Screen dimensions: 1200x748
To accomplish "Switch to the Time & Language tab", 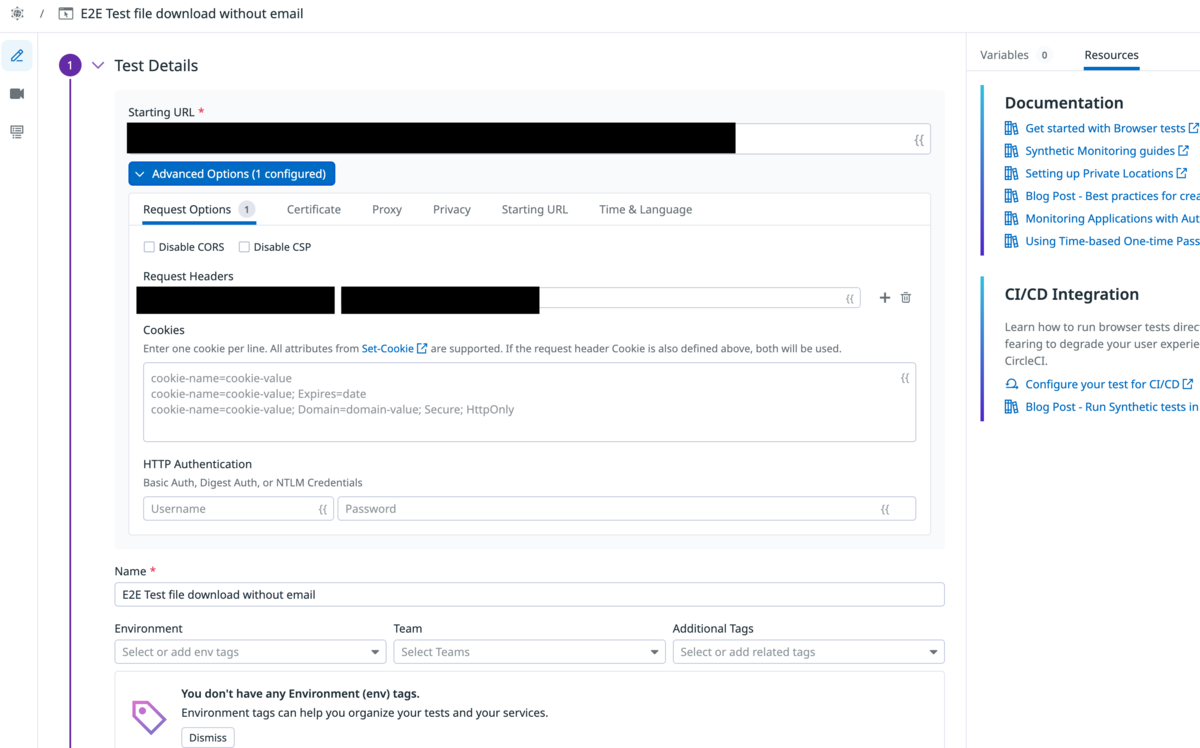I will 646,210.
